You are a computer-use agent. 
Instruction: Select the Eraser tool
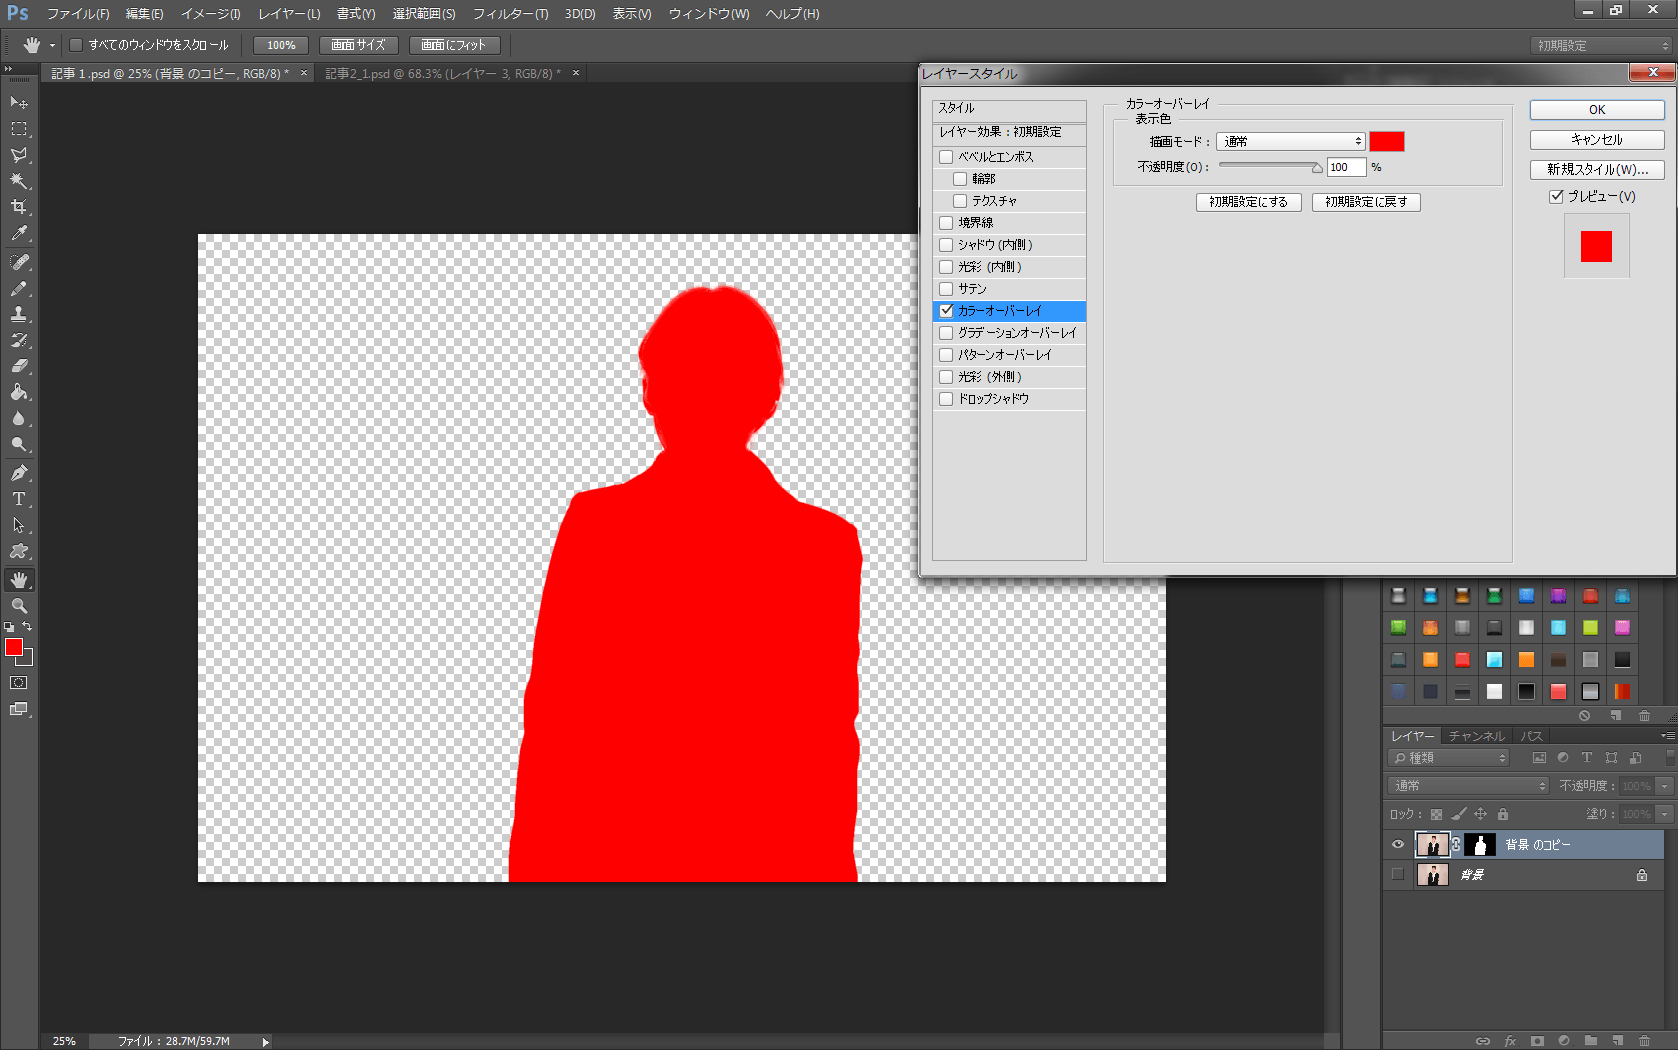pos(19,366)
